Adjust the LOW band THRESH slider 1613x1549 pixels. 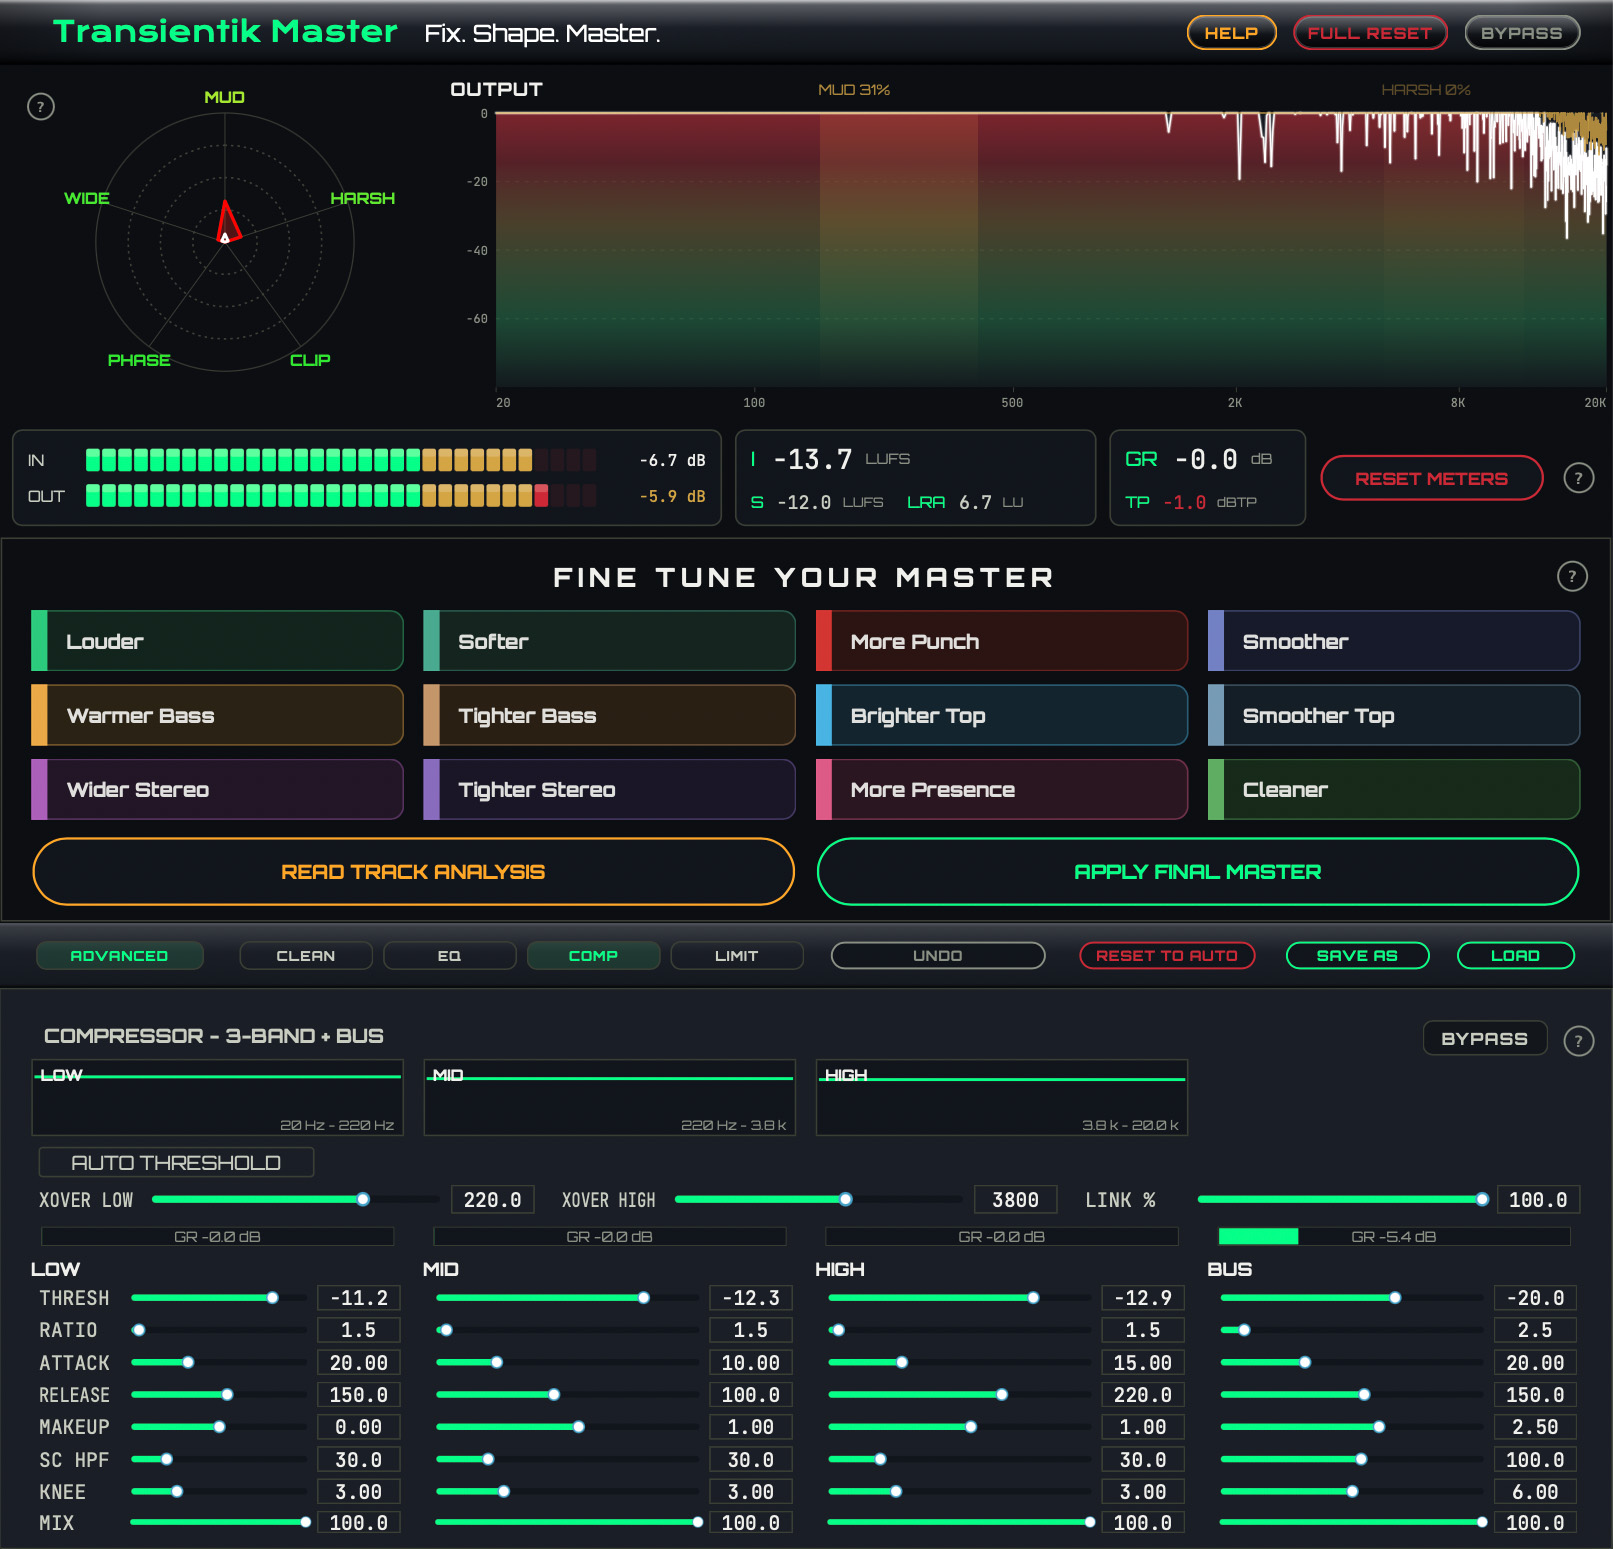click(219, 1298)
